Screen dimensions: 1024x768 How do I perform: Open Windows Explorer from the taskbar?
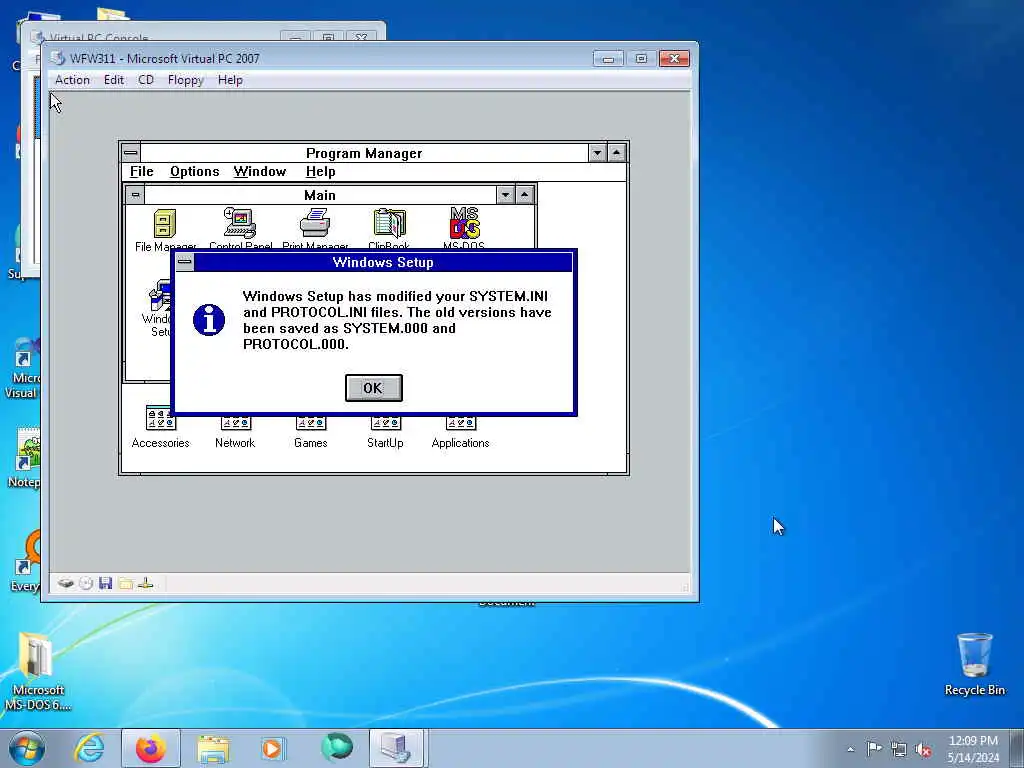click(214, 749)
